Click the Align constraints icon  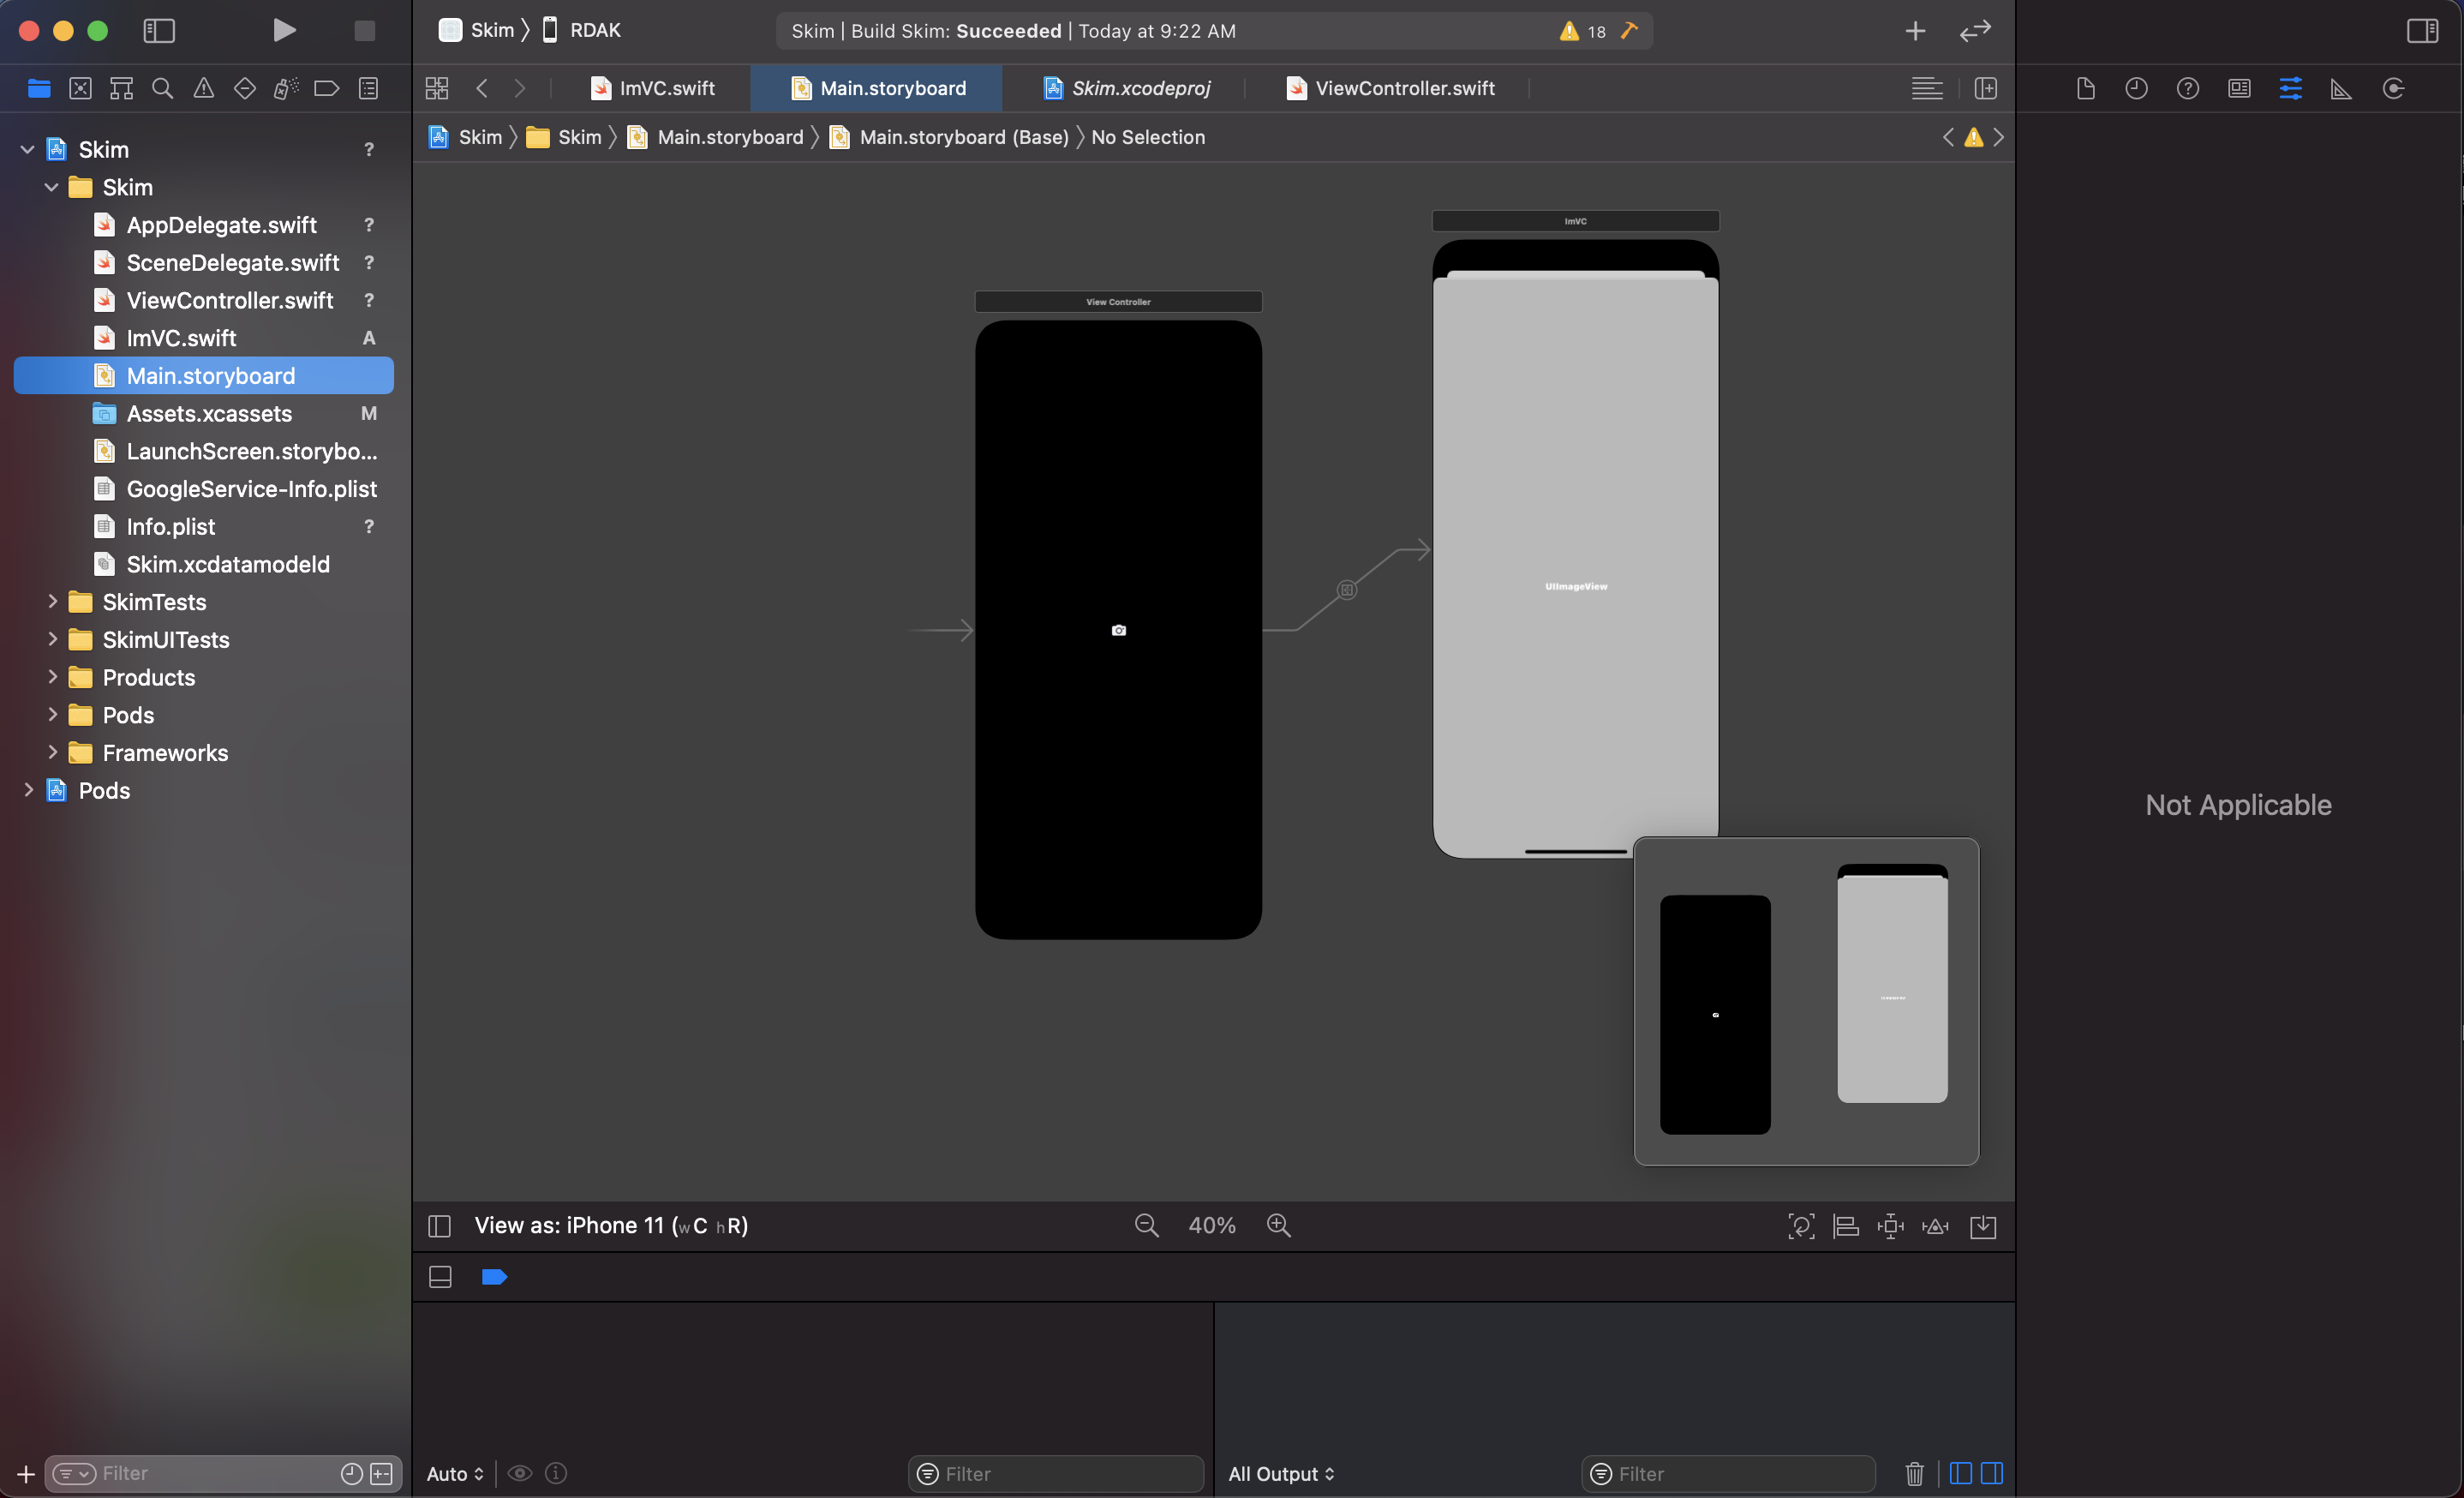click(x=1845, y=1226)
